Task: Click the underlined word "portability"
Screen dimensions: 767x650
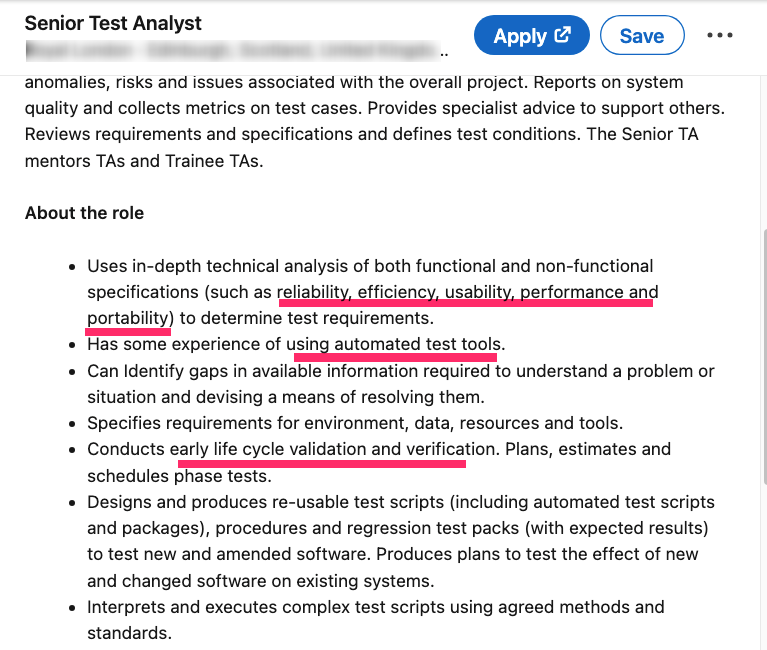Action: 129,318
